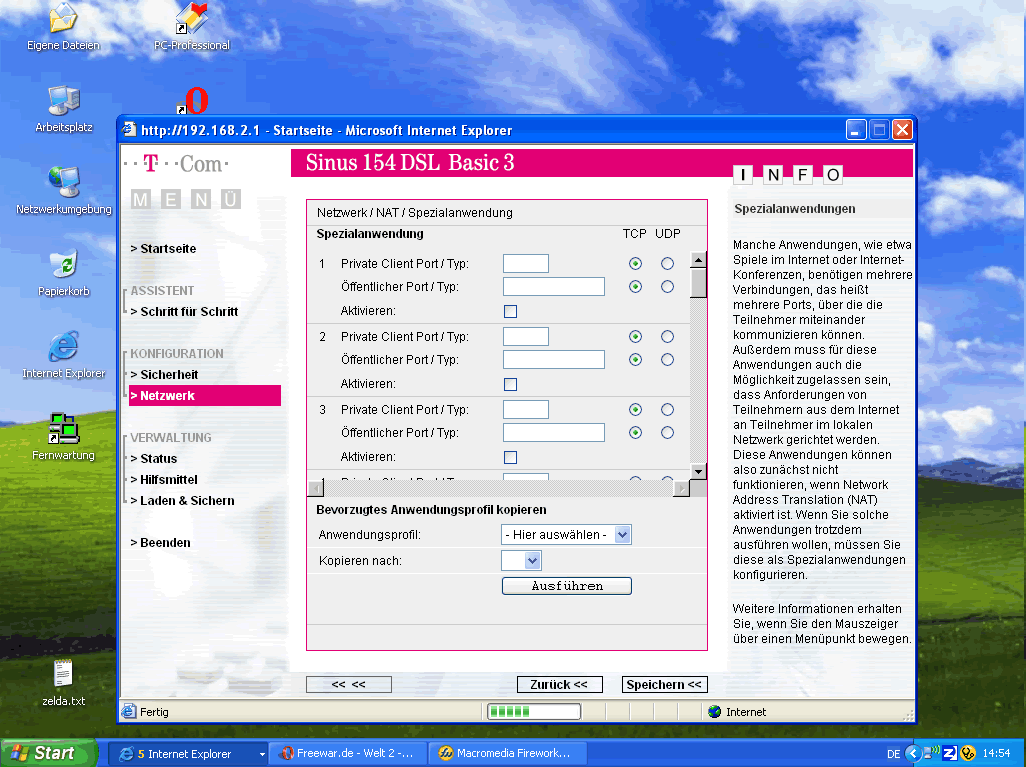1026x767 pixels.
Task: Select the Netzwerk menu item
Action: pos(205,395)
